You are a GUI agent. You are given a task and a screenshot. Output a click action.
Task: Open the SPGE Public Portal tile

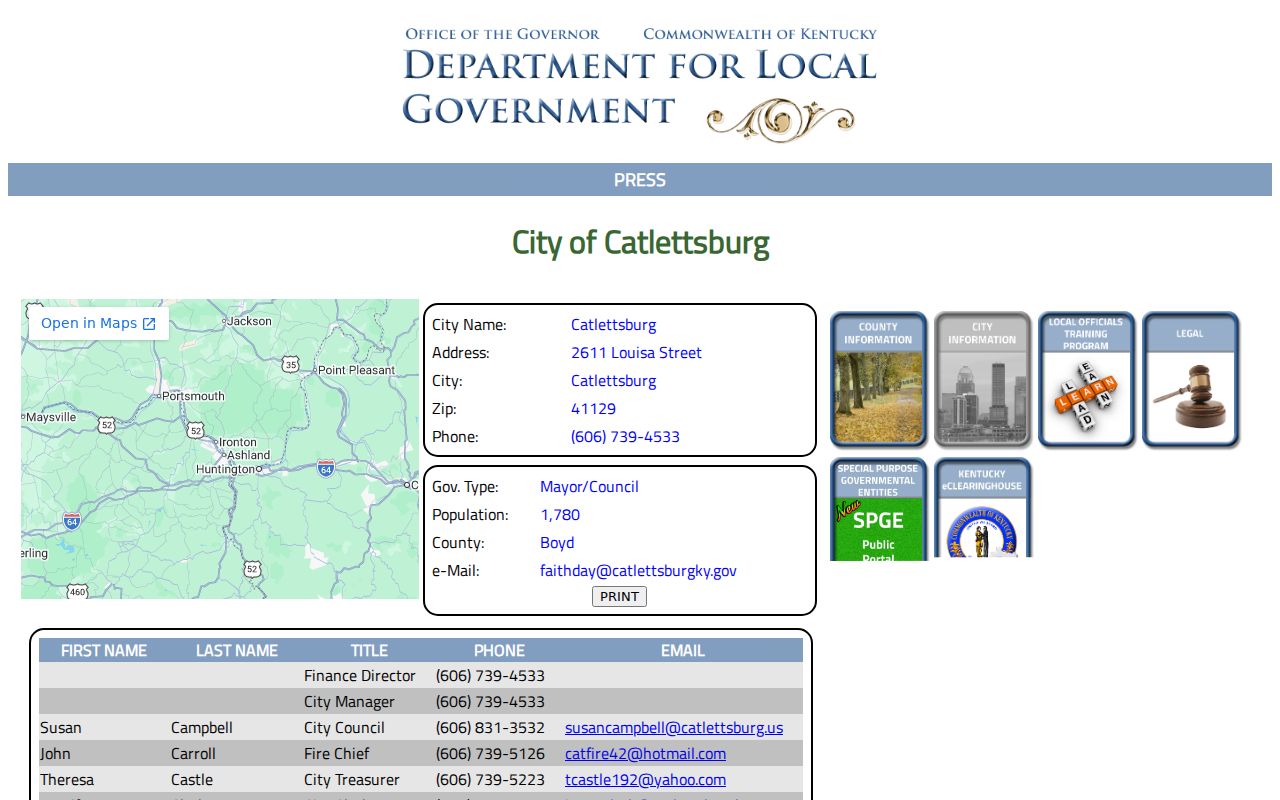pos(878,509)
